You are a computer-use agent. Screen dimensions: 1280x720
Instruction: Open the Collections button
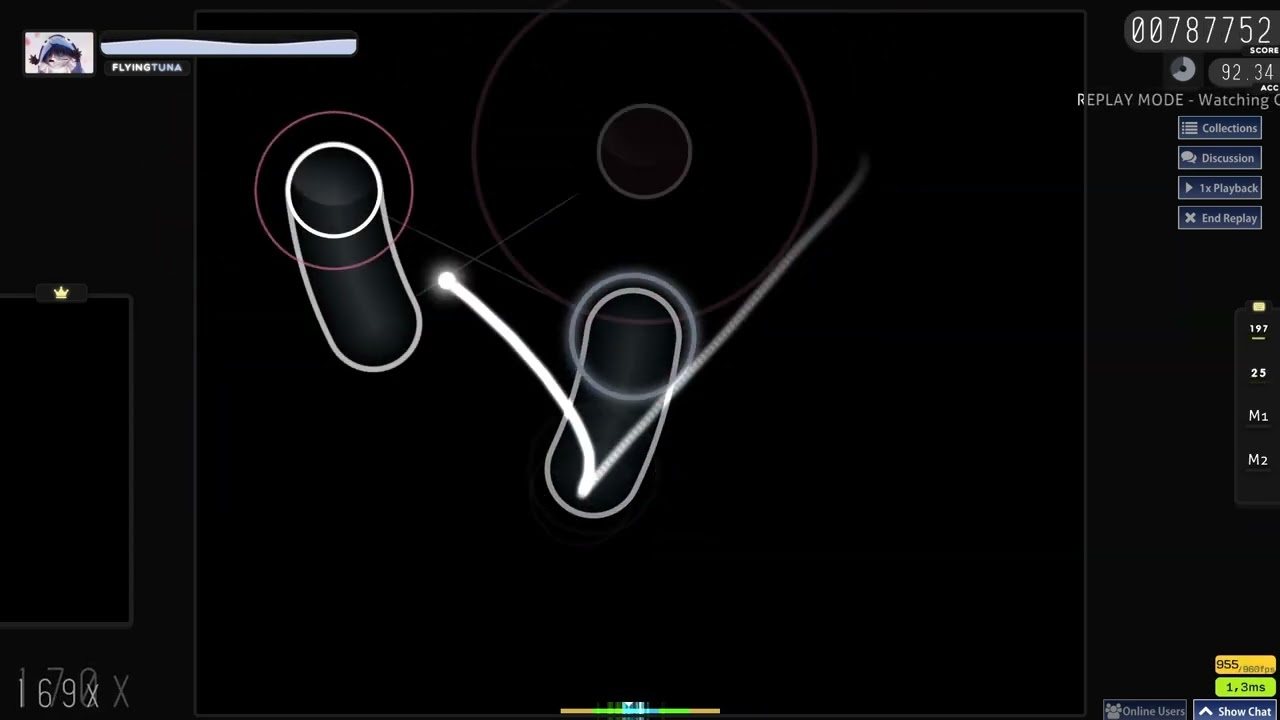tap(1220, 128)
